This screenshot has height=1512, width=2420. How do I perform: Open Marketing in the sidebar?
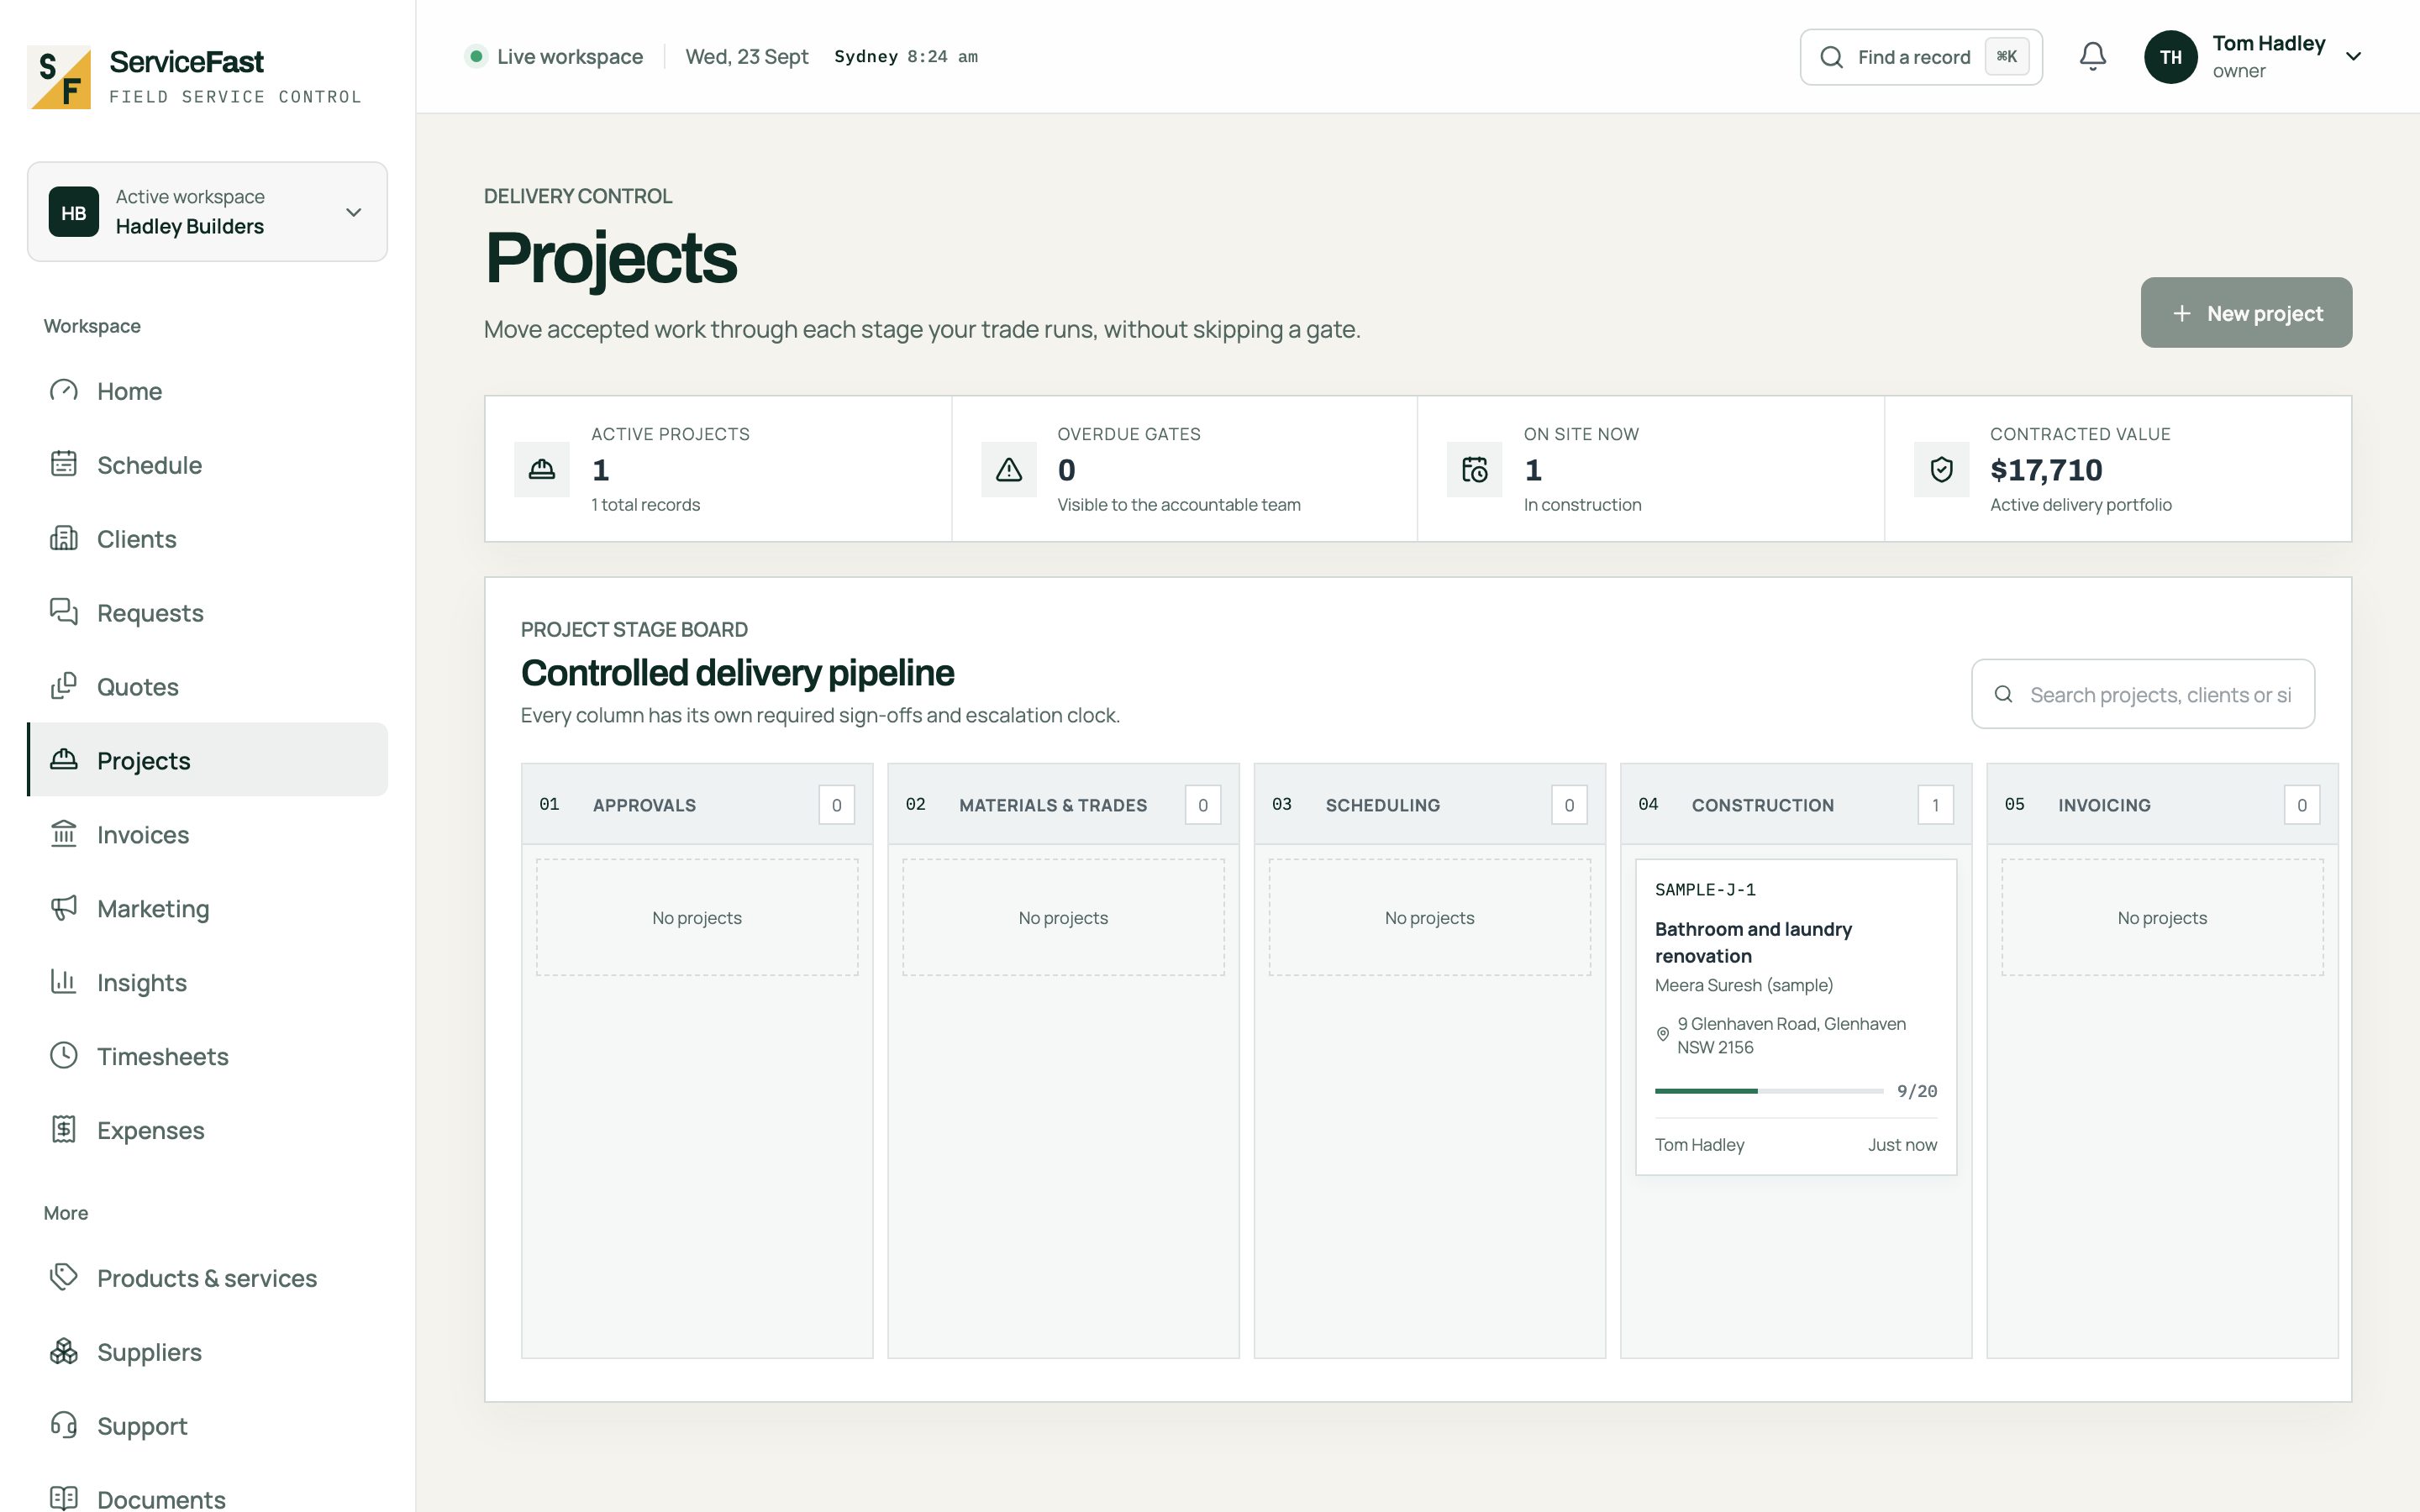[x=207, y=908]
